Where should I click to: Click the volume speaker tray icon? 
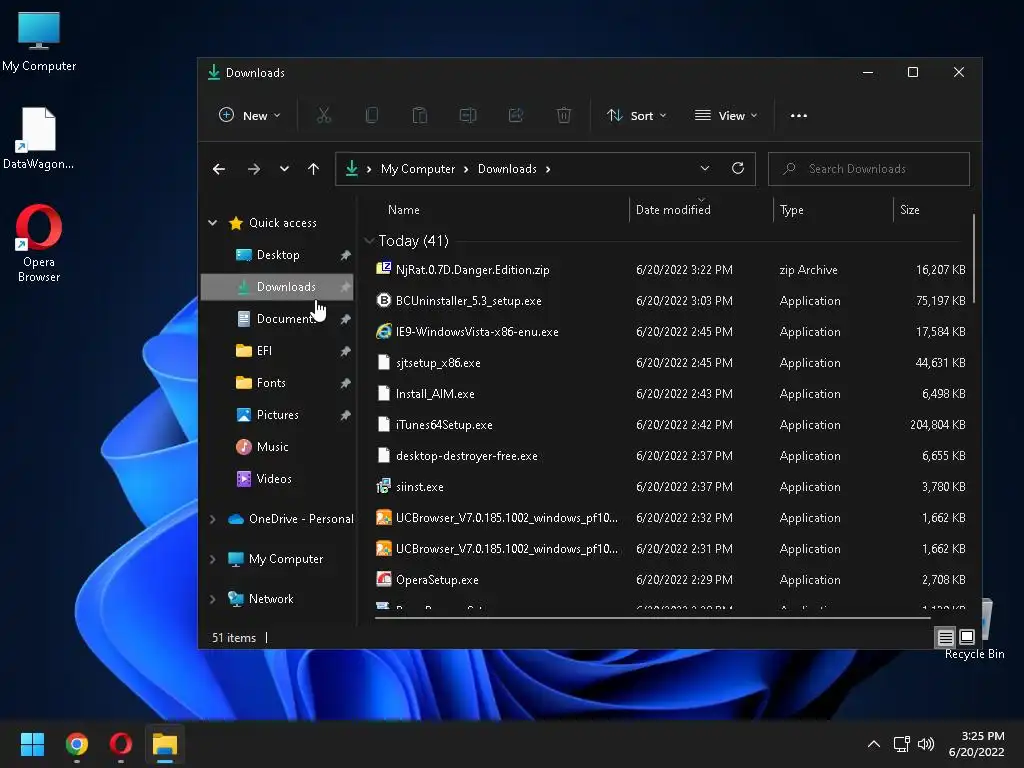[x=926, y=744]
